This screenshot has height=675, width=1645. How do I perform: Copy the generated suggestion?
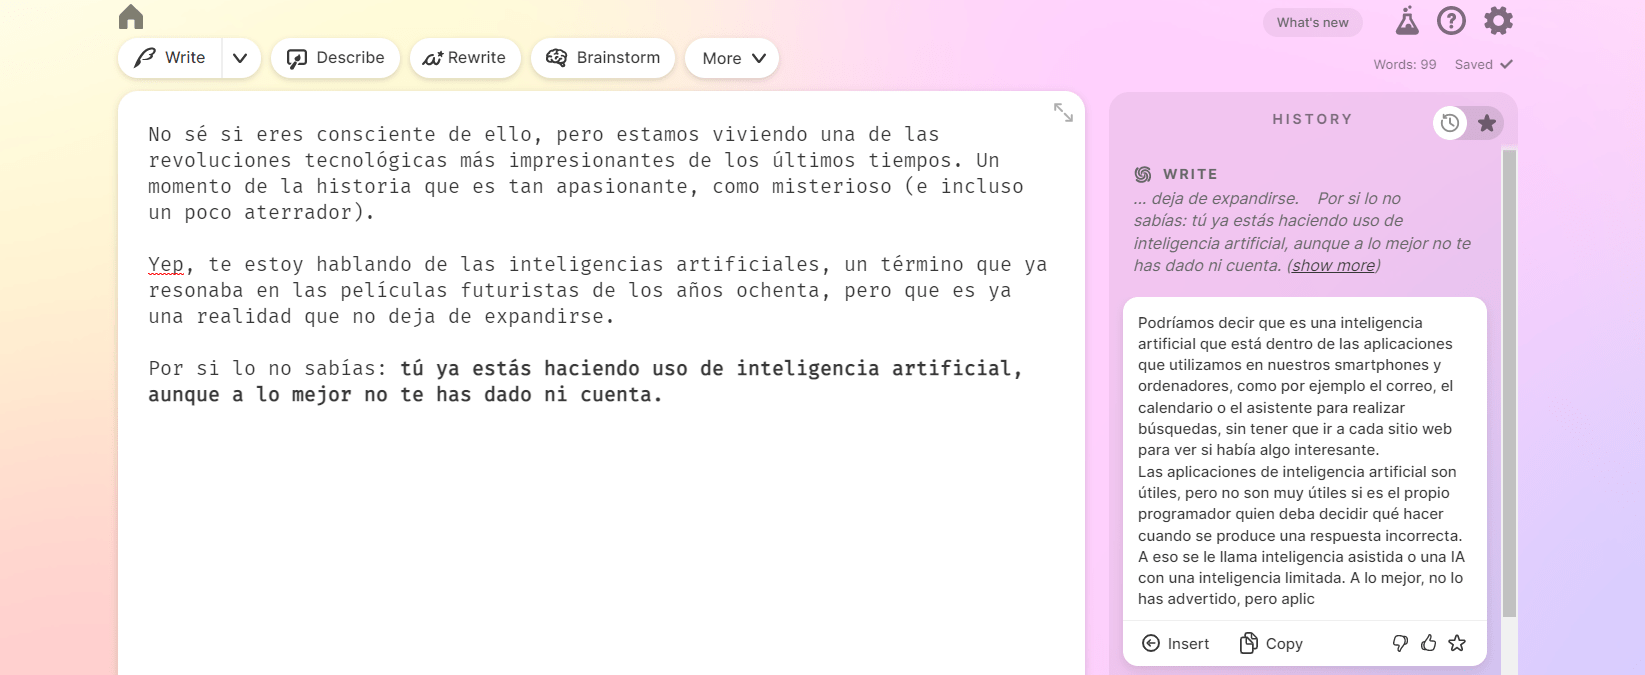click(1271, 643)
